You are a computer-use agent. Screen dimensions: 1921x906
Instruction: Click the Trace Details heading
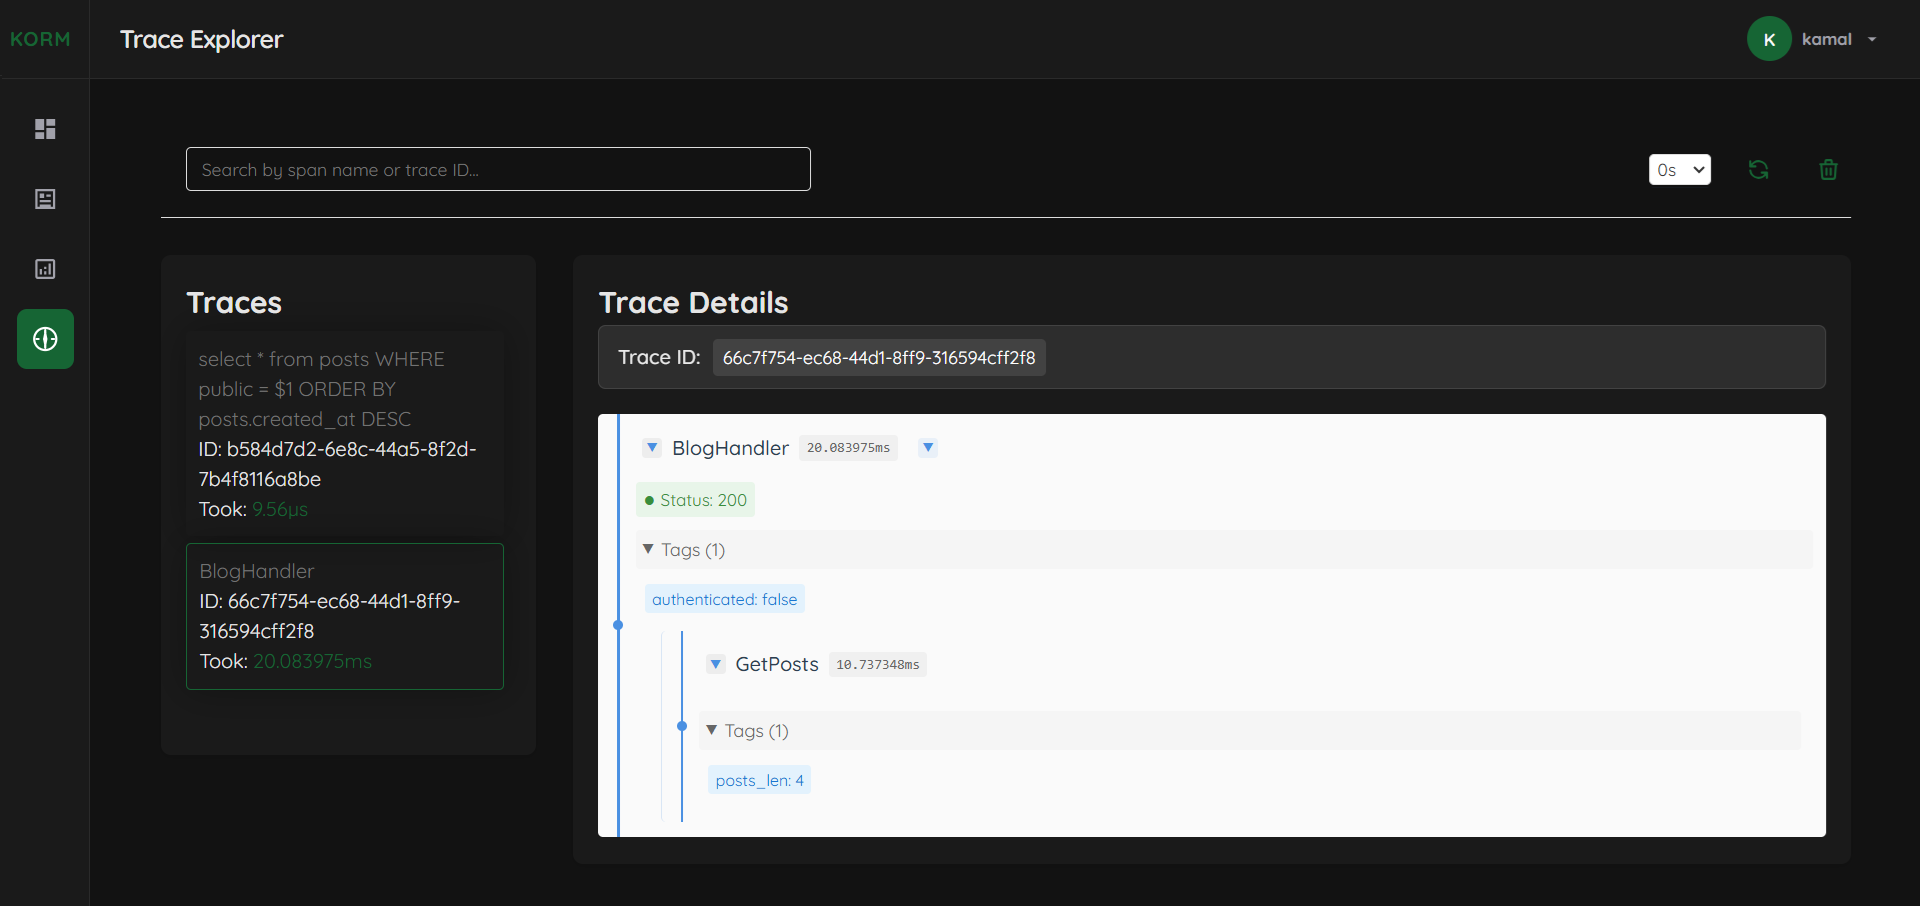693,302
